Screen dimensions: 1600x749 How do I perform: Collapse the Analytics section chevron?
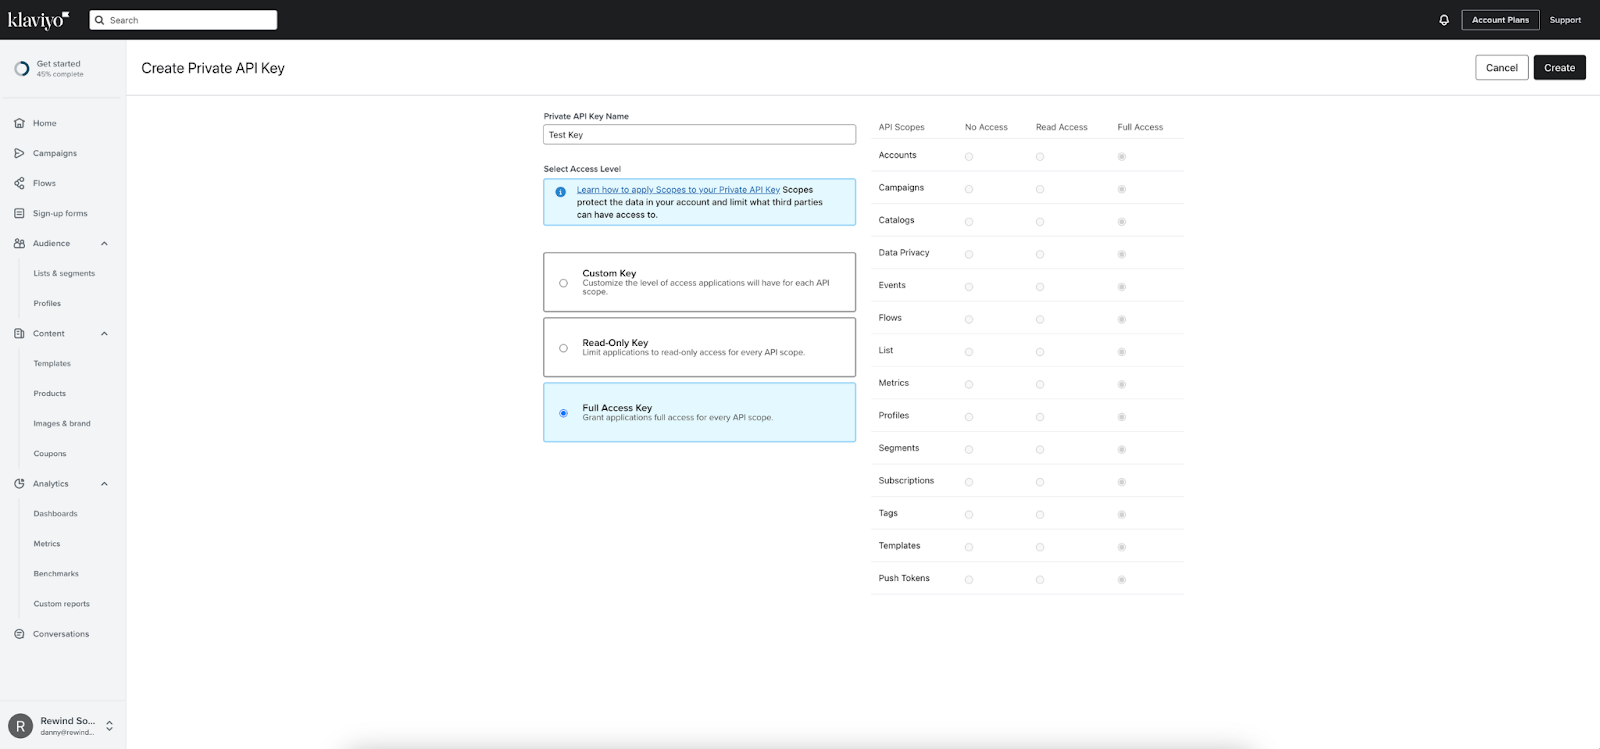click(x=104, y=483)
